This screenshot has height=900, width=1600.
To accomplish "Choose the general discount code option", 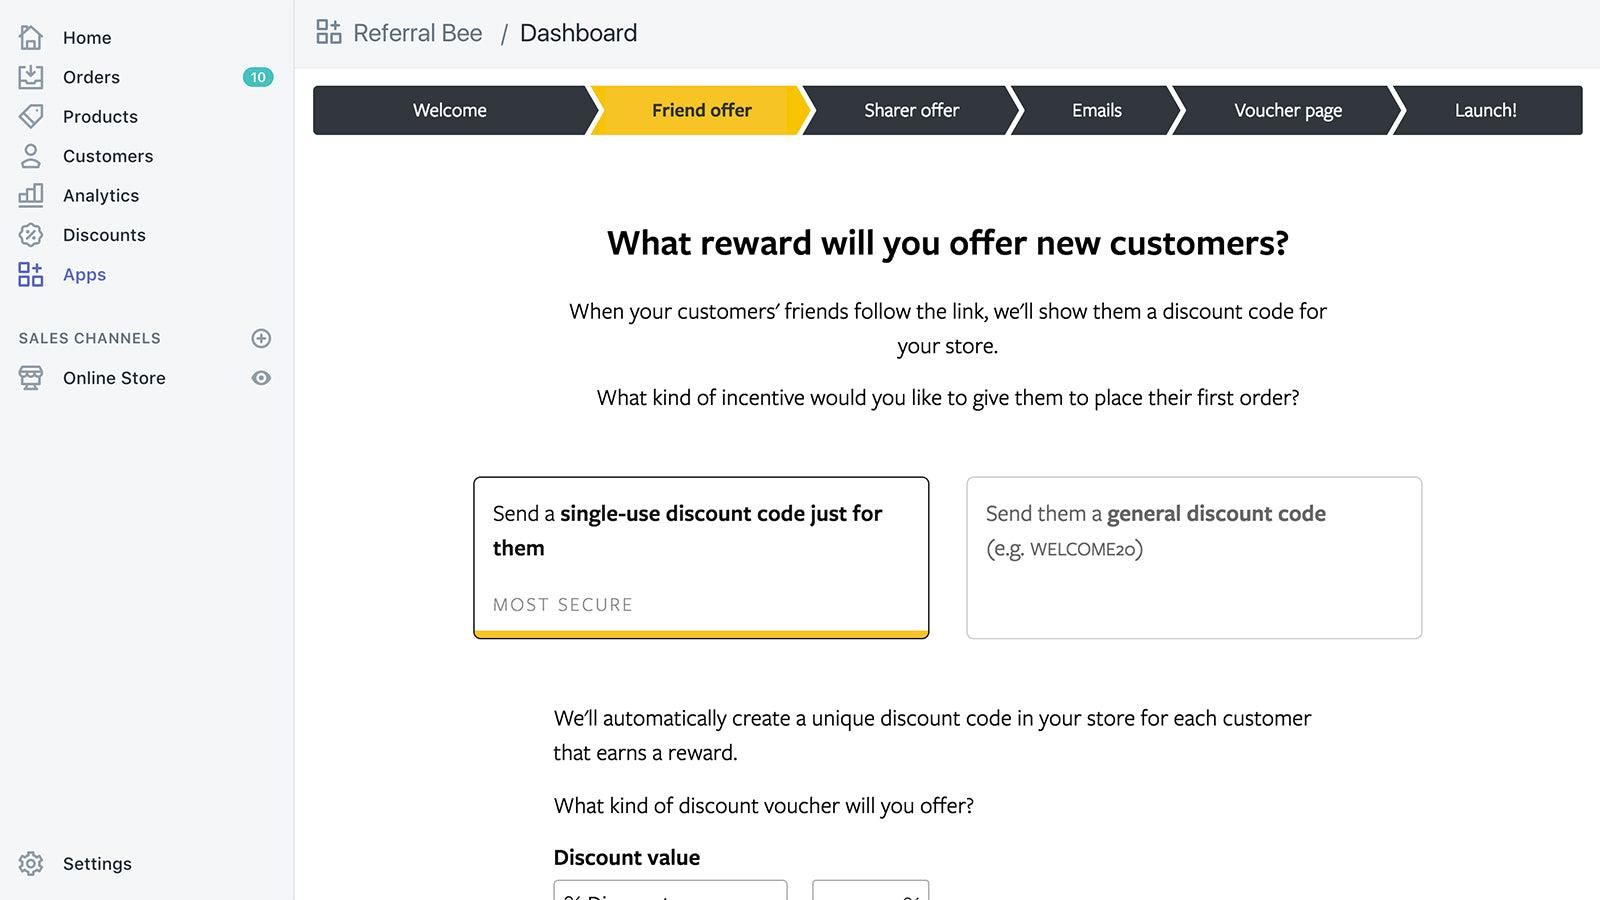I will coord(1193,557).
